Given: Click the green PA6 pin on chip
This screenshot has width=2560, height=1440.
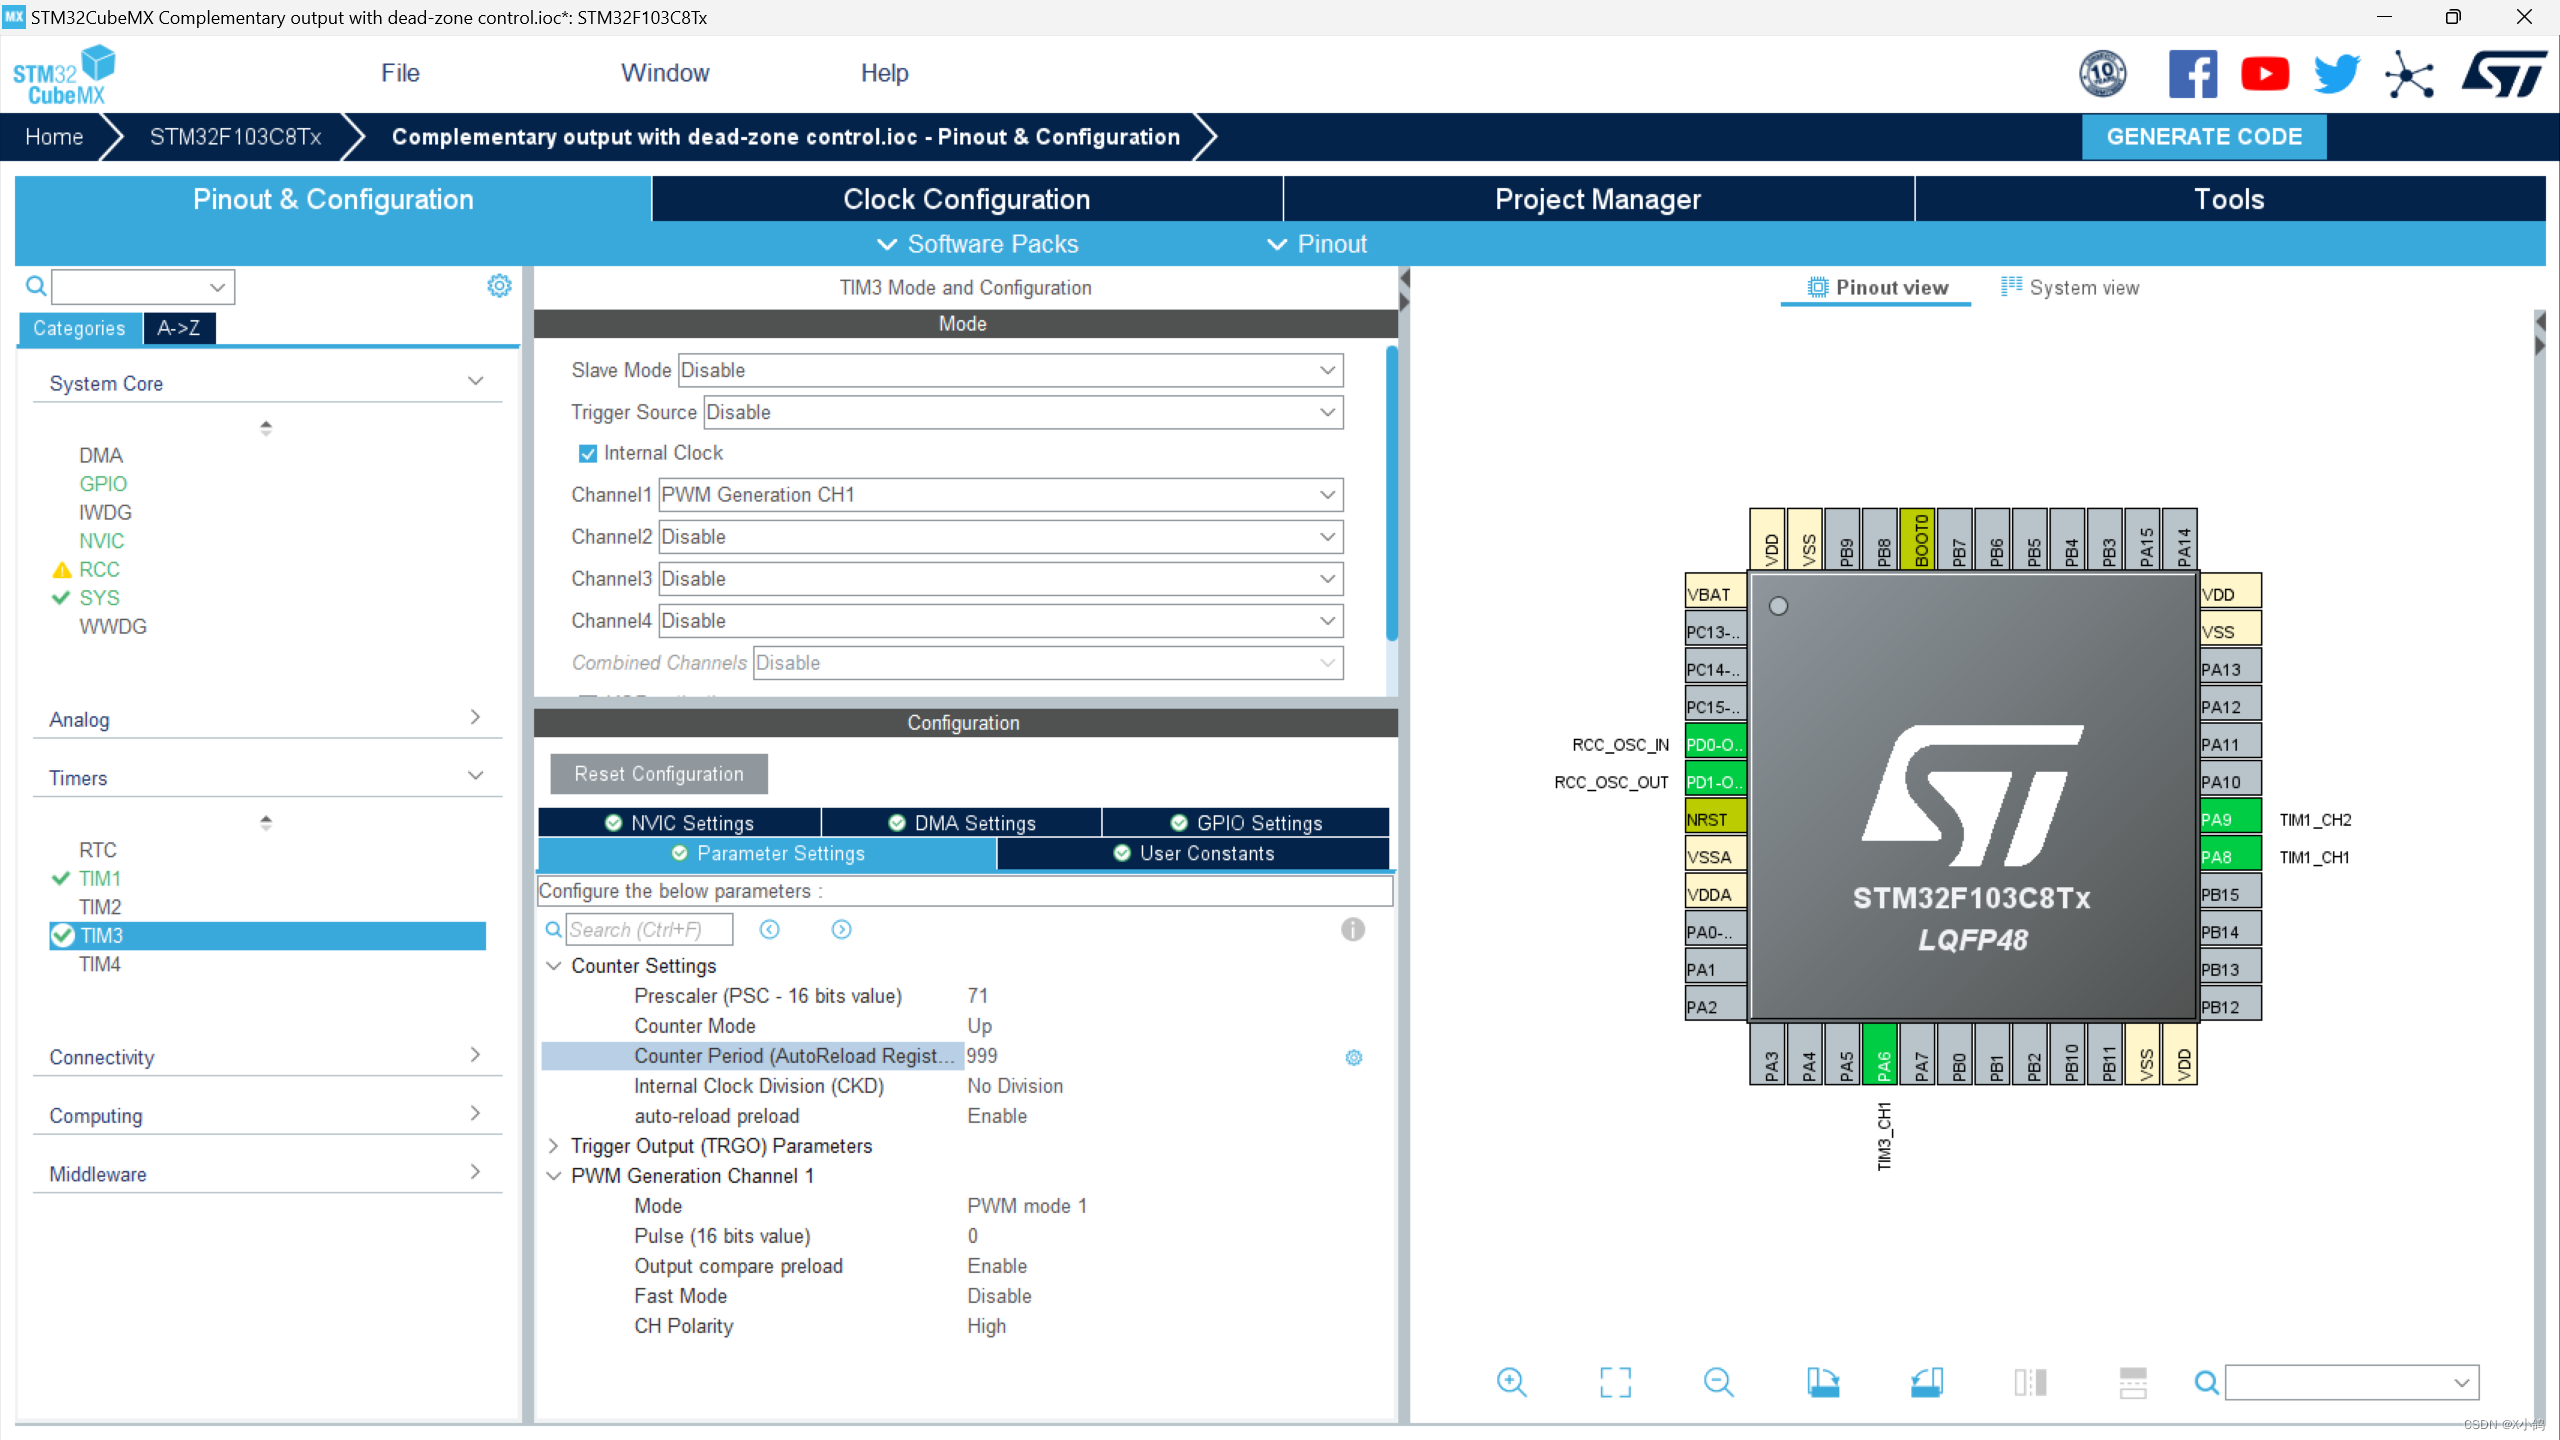Looking at the screenshot, I should (1881, 1054).
